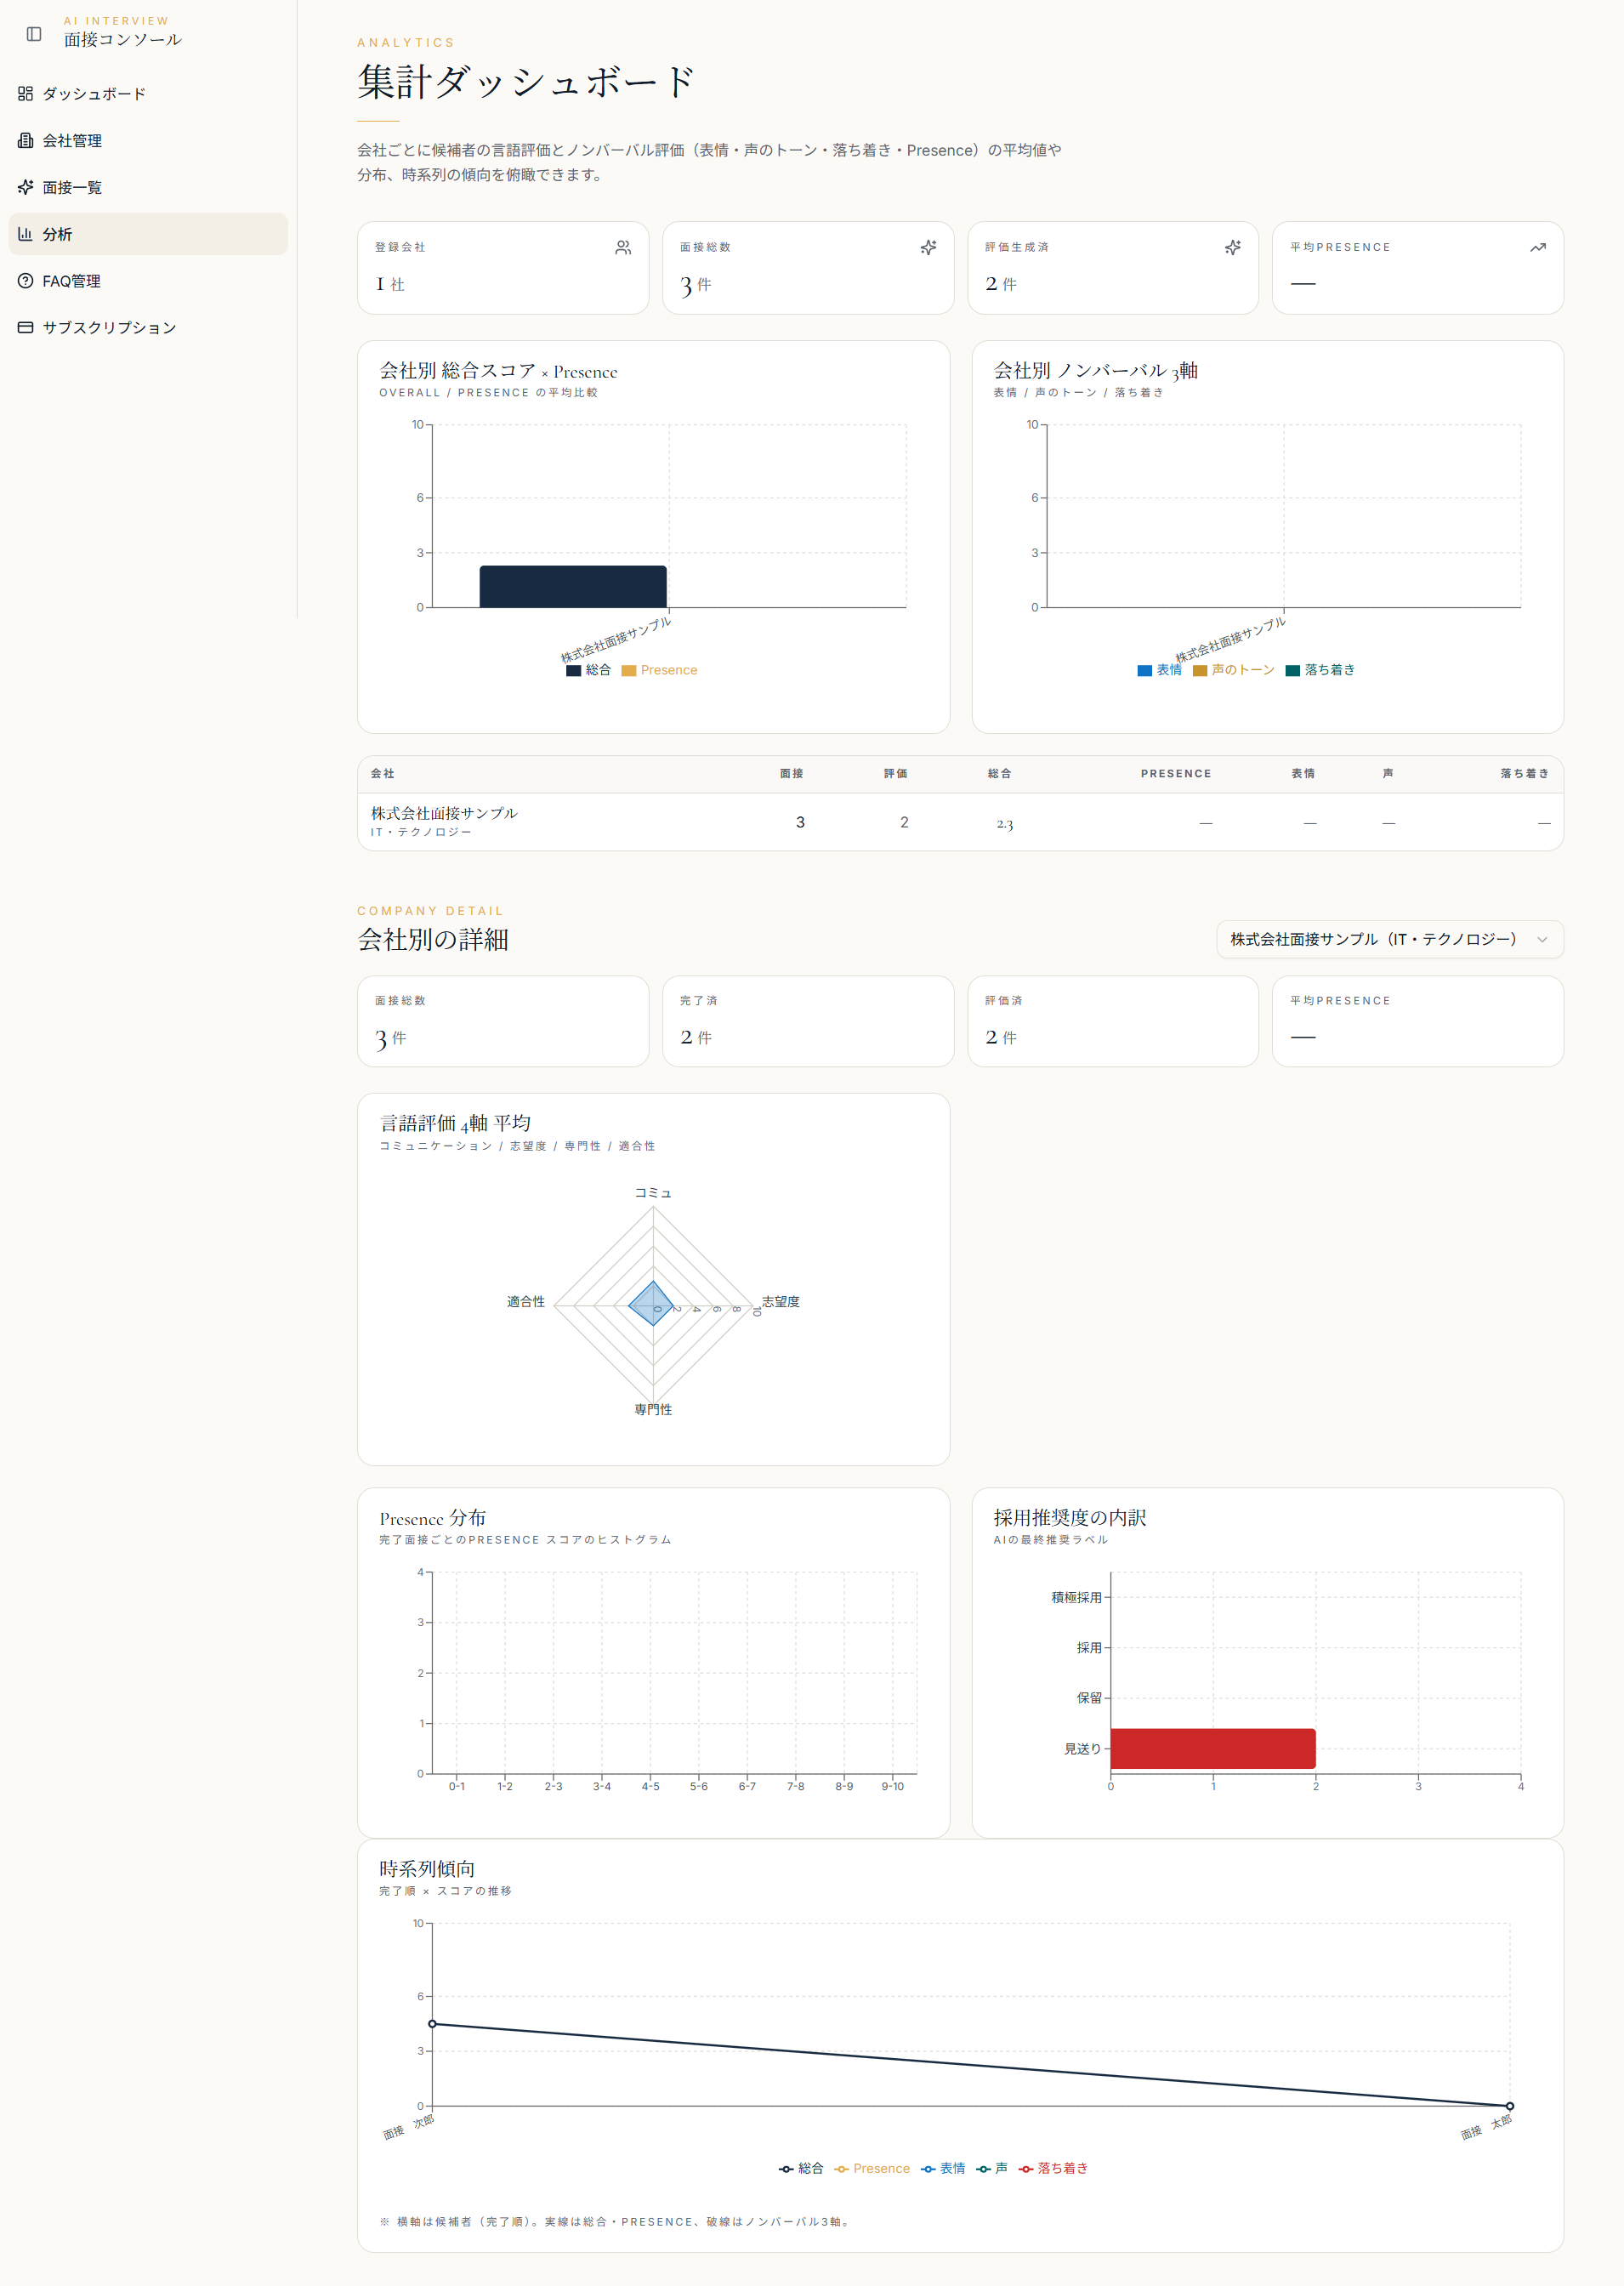Click the コミュ radar axis label
This screenshot has width=1624, height=2286.
653,1194
